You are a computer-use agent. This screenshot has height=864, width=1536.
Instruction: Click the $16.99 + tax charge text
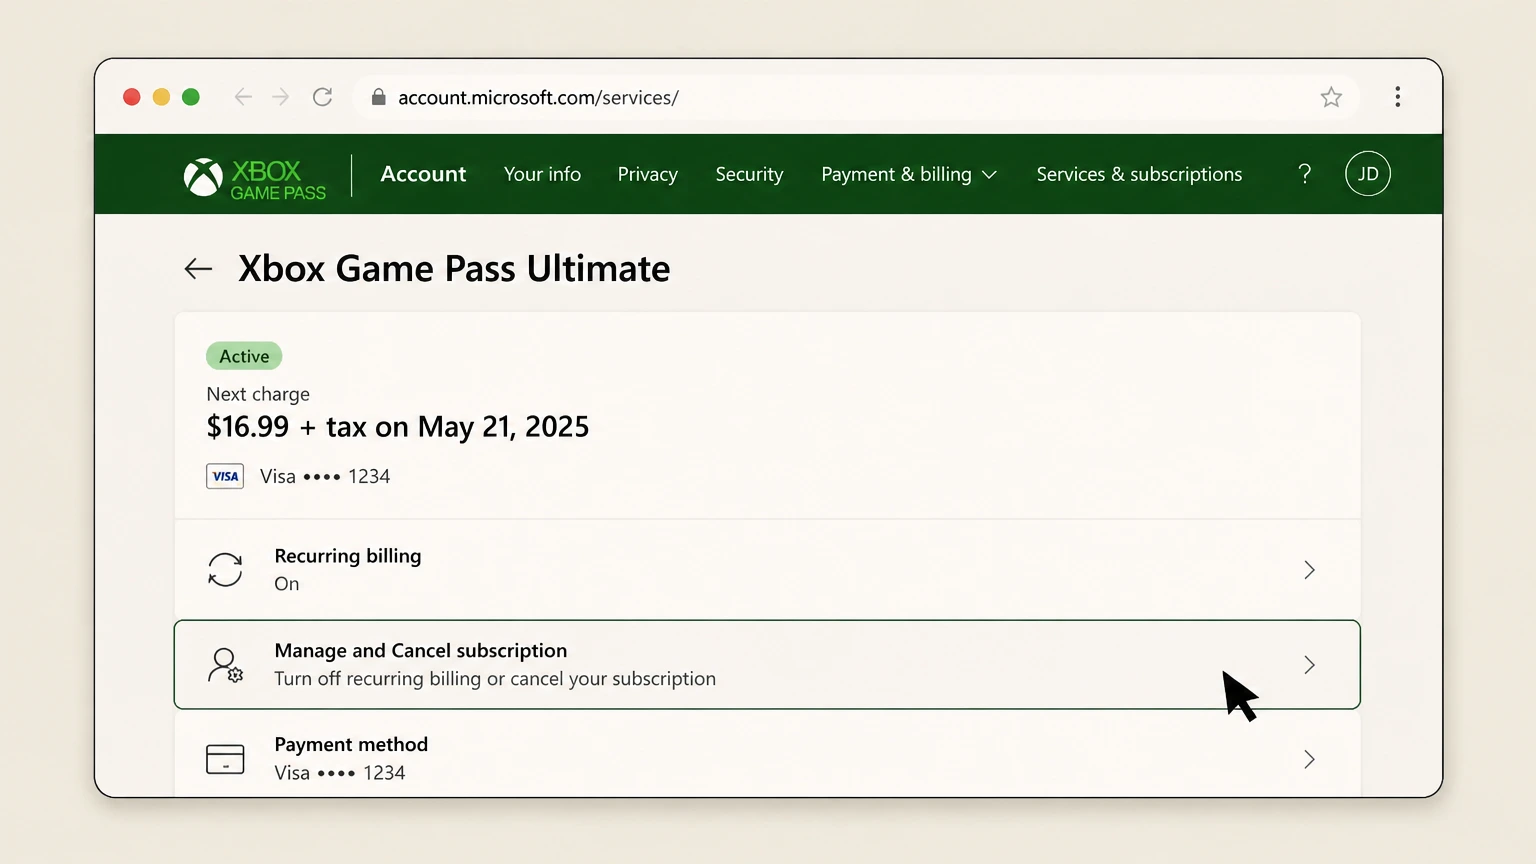click(397, 427)
